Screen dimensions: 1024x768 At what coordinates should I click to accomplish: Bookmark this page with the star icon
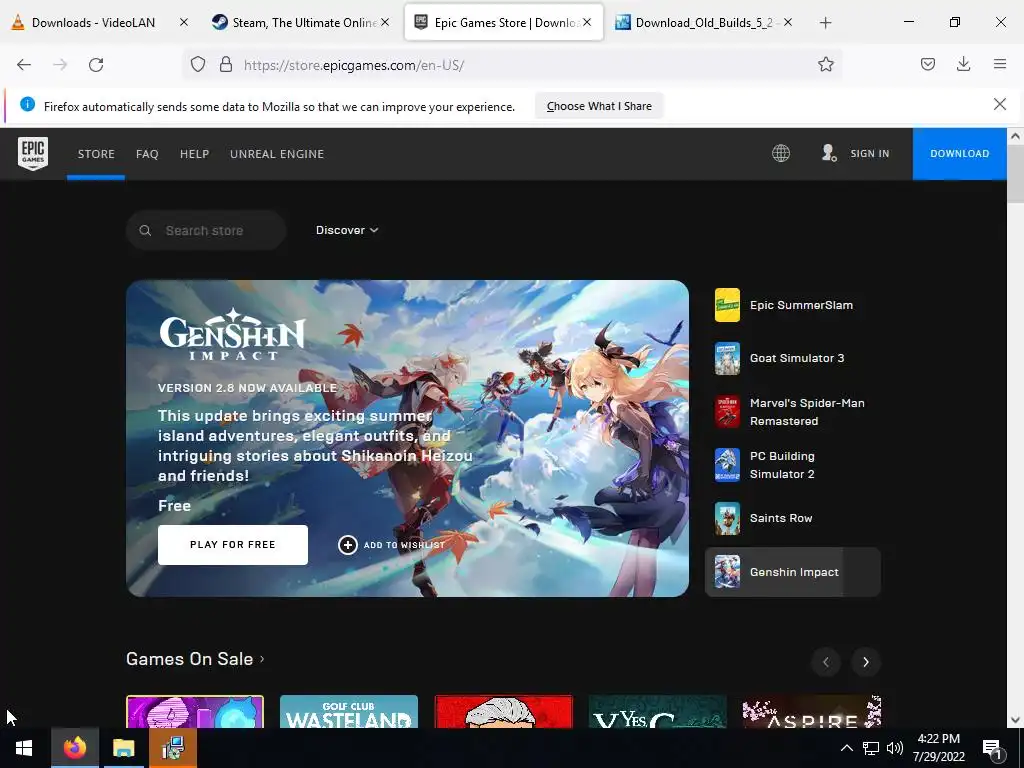coord(825,64)
